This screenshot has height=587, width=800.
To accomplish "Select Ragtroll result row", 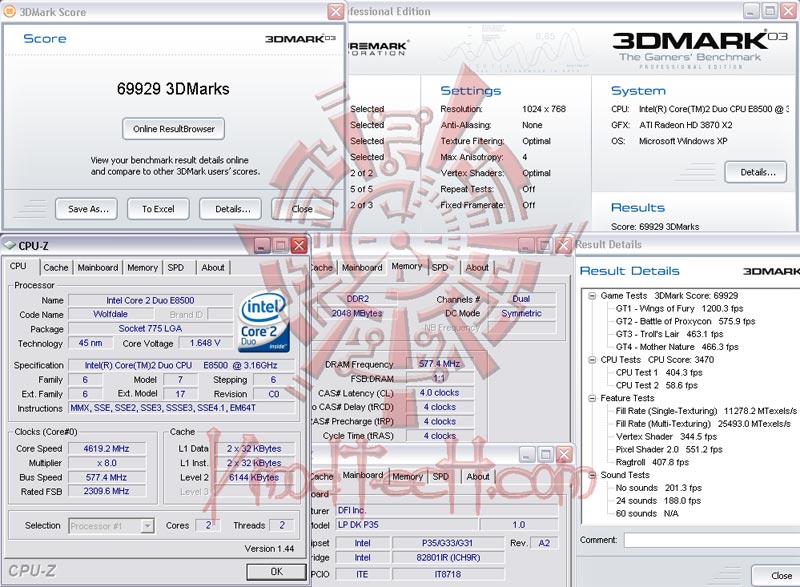I will pyautogui.click(x=652, y=462).
